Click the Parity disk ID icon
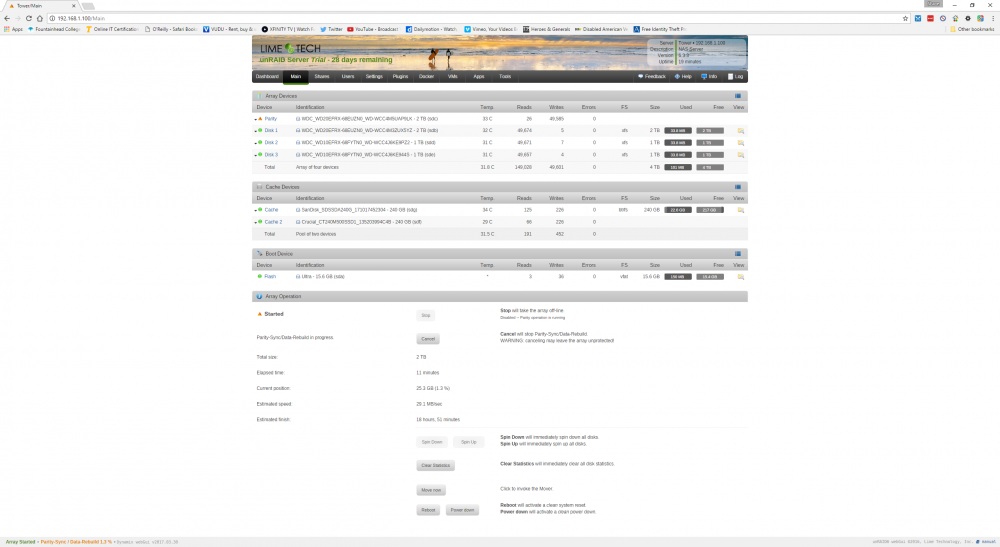The width and height of the screenshot is (1000, 547). [x=298, y=119]
